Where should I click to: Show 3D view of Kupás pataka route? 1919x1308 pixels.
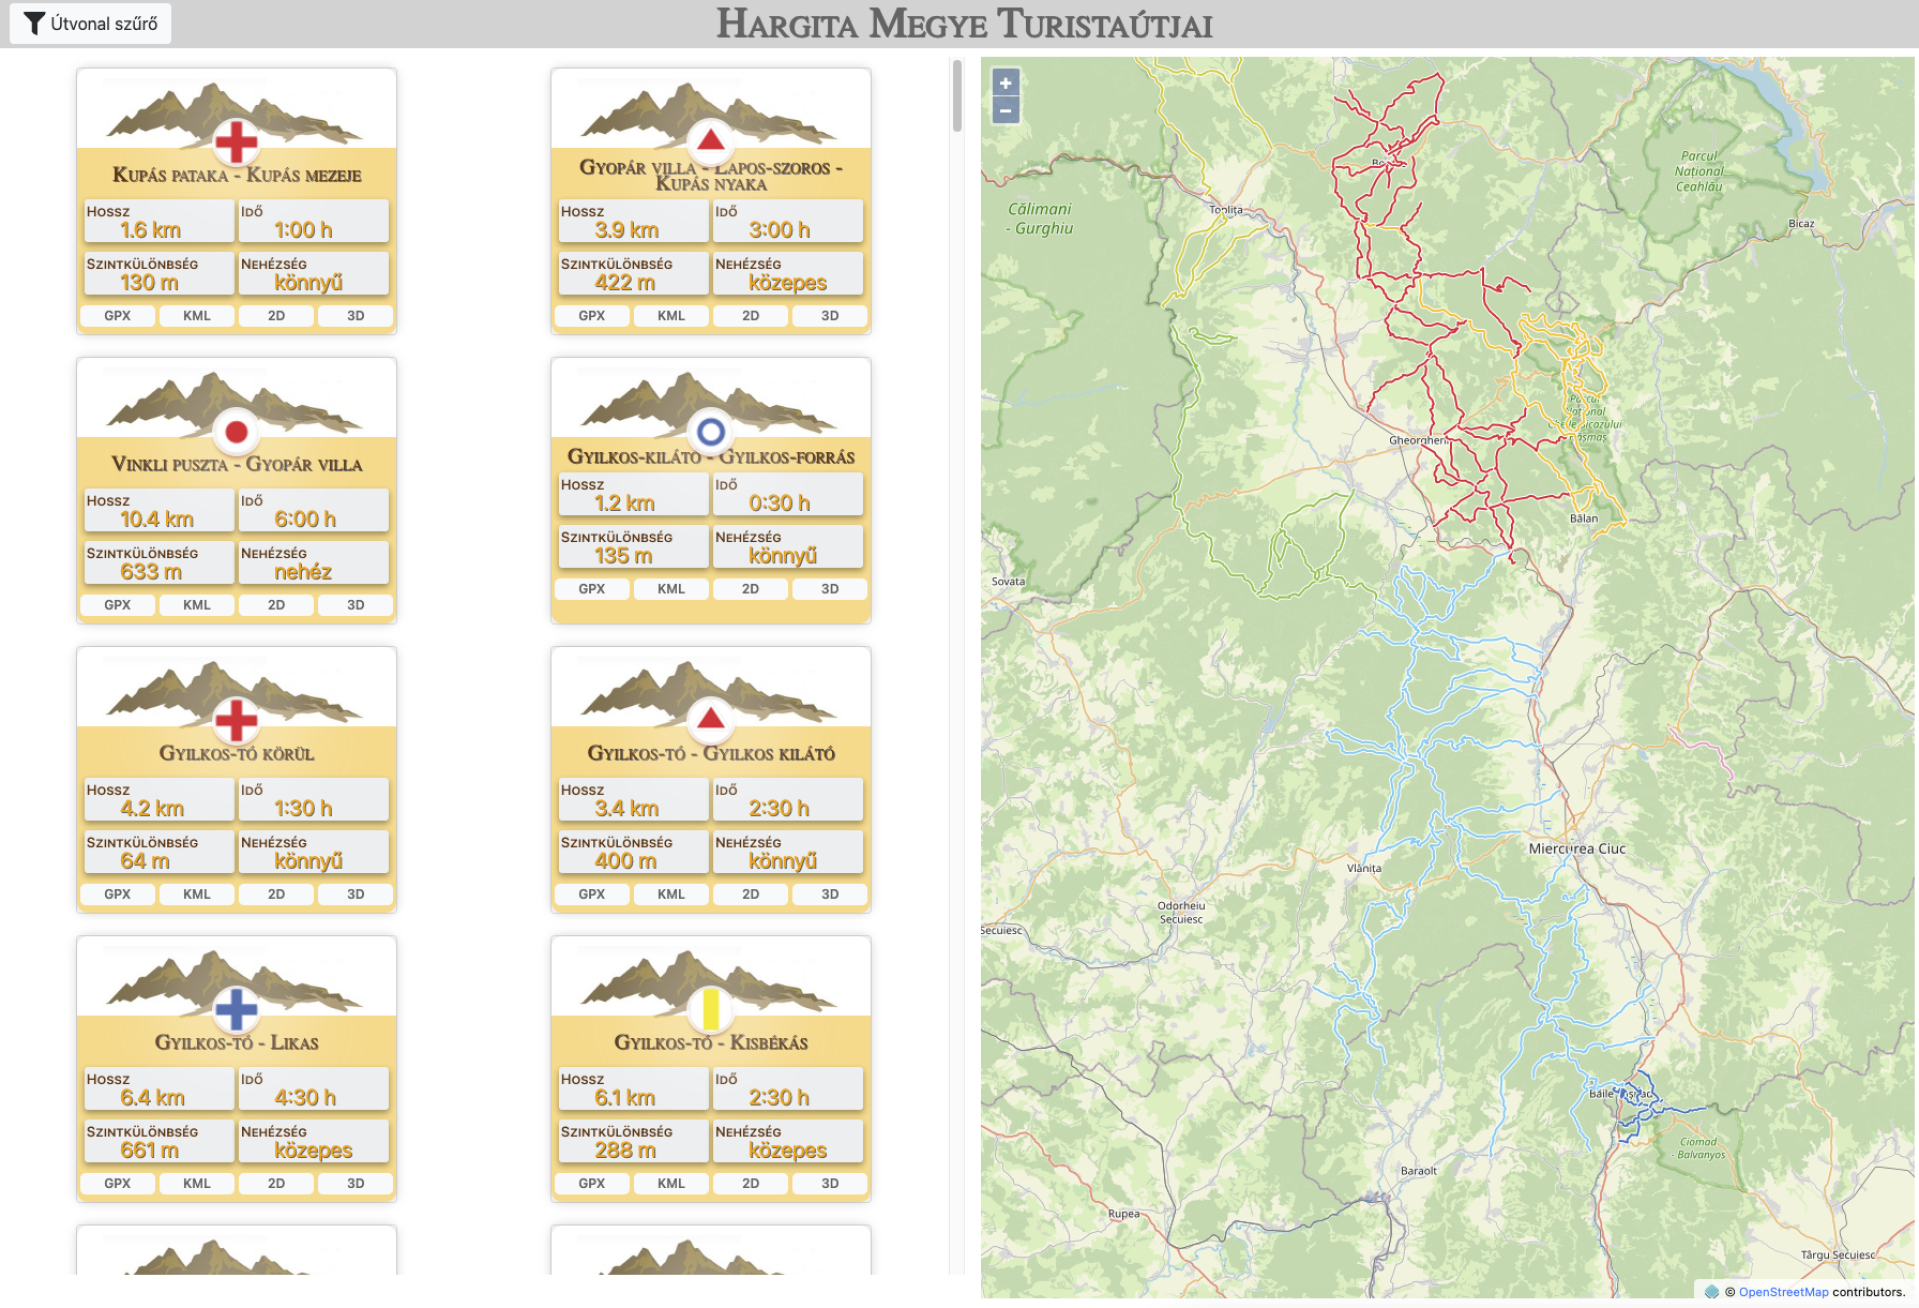(355, 315)
